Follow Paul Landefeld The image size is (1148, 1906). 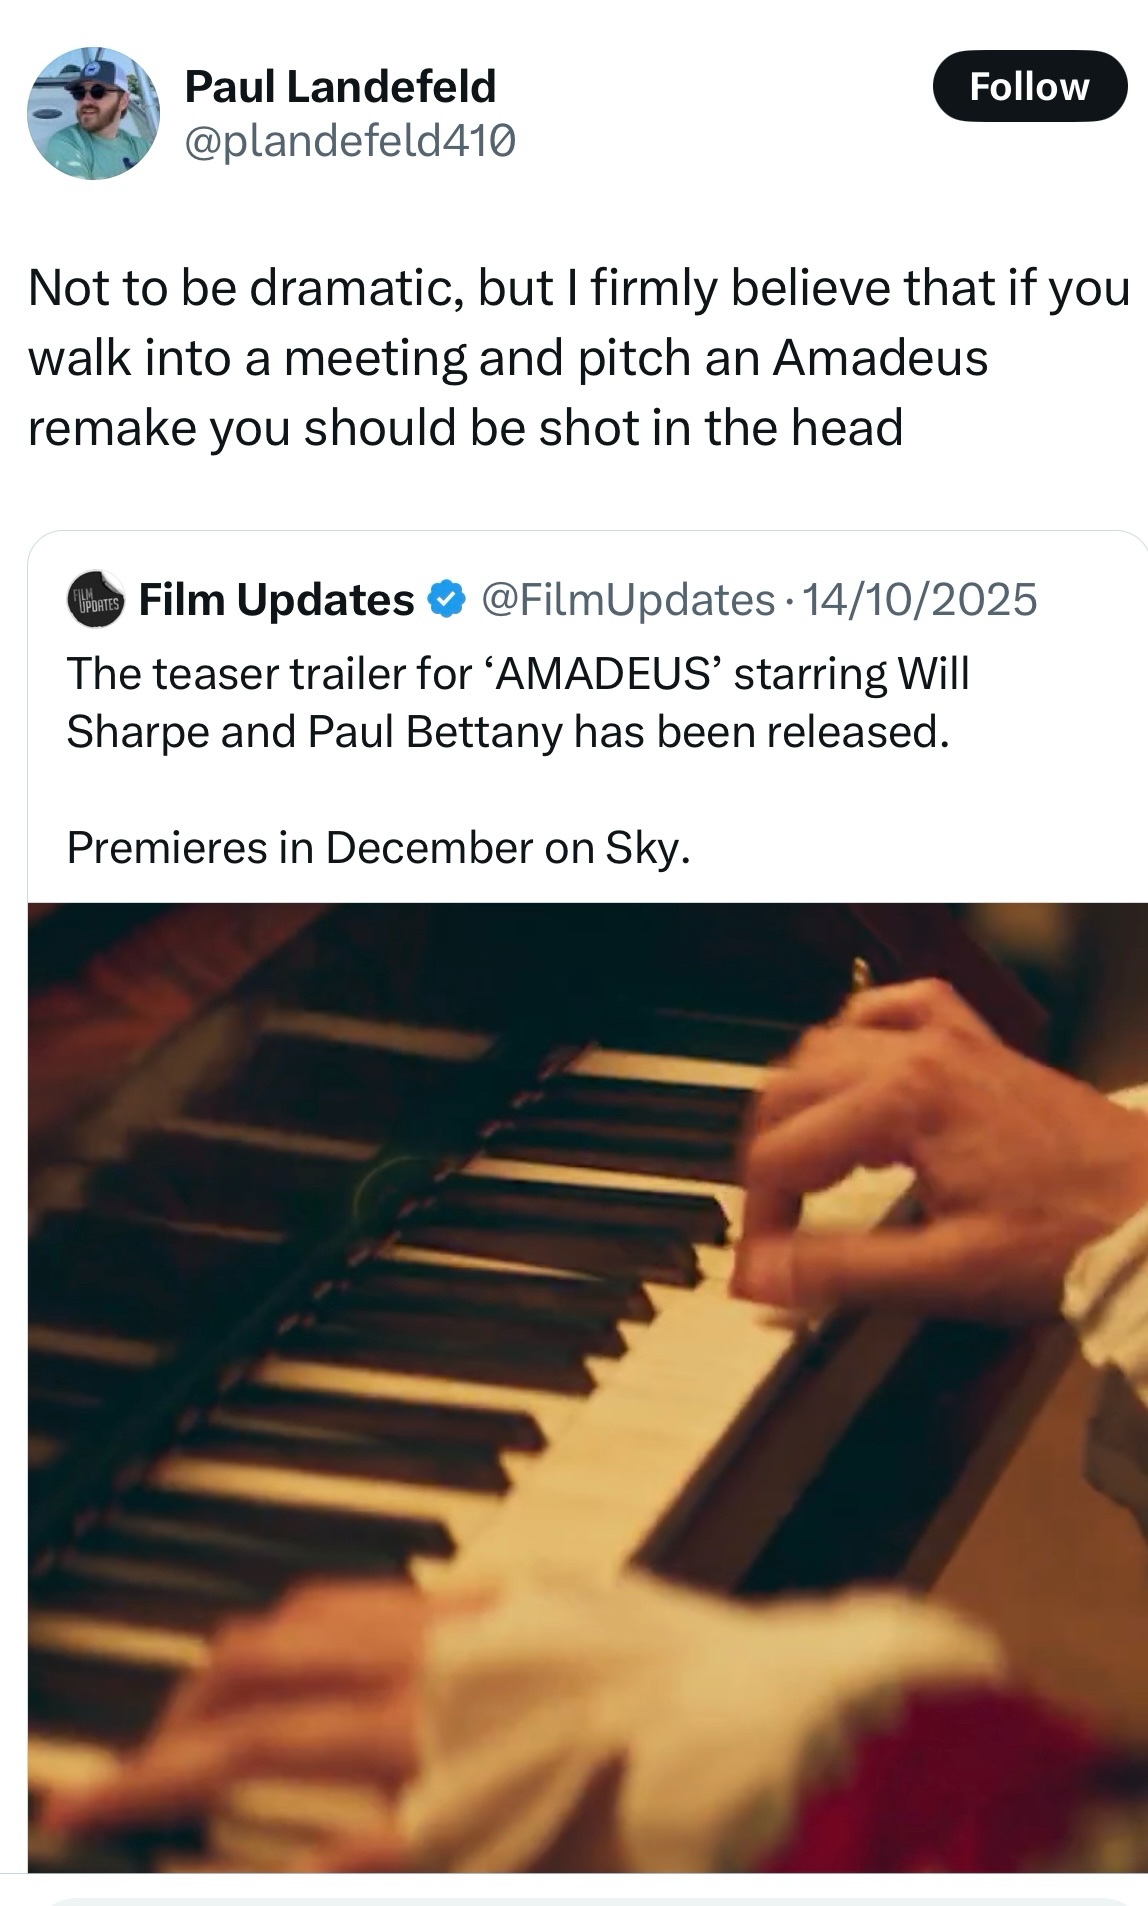click(x=1030, y=86)
